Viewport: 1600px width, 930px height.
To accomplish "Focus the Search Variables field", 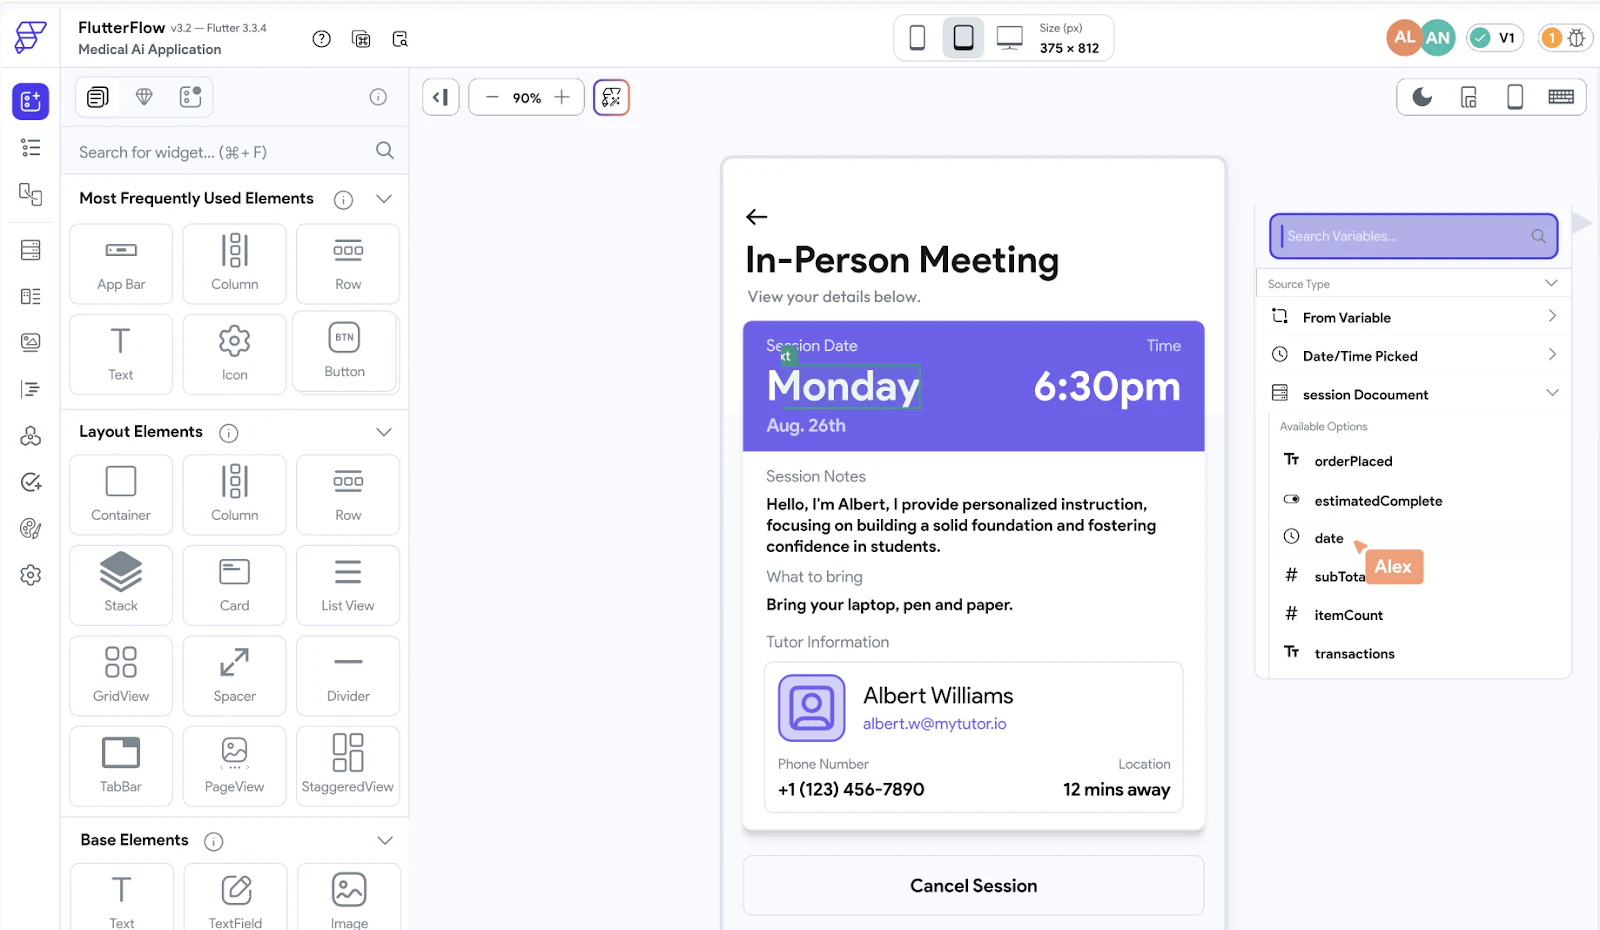I will (1413, 236).
